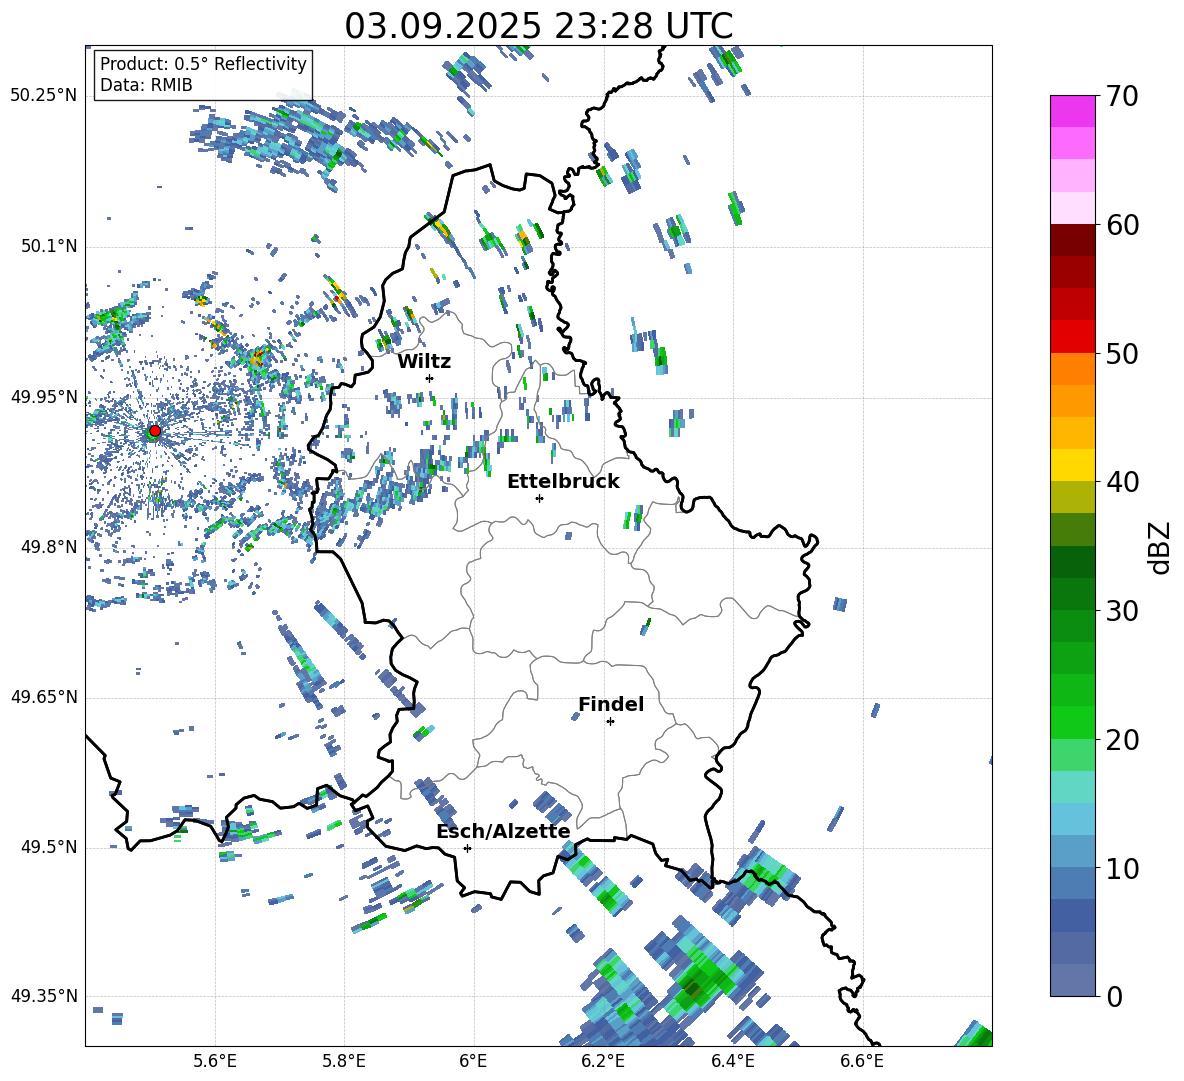Click the Wiltz city label
The width and height of the screenshot is (1184, 1081).
click(424, 362)
